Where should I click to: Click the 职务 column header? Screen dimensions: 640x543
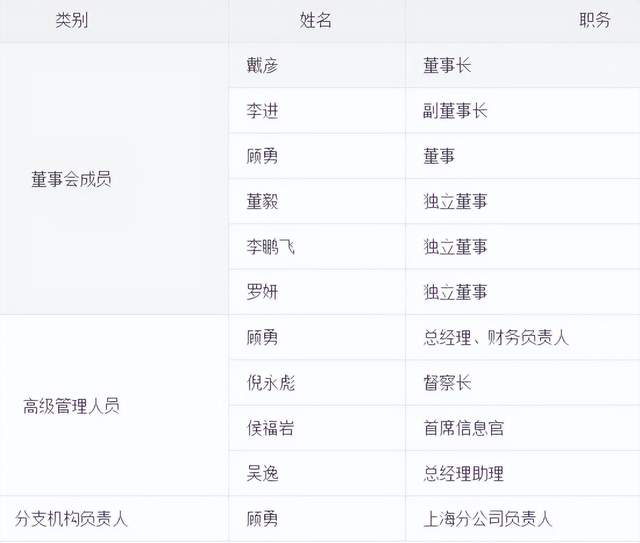point(594,20)
